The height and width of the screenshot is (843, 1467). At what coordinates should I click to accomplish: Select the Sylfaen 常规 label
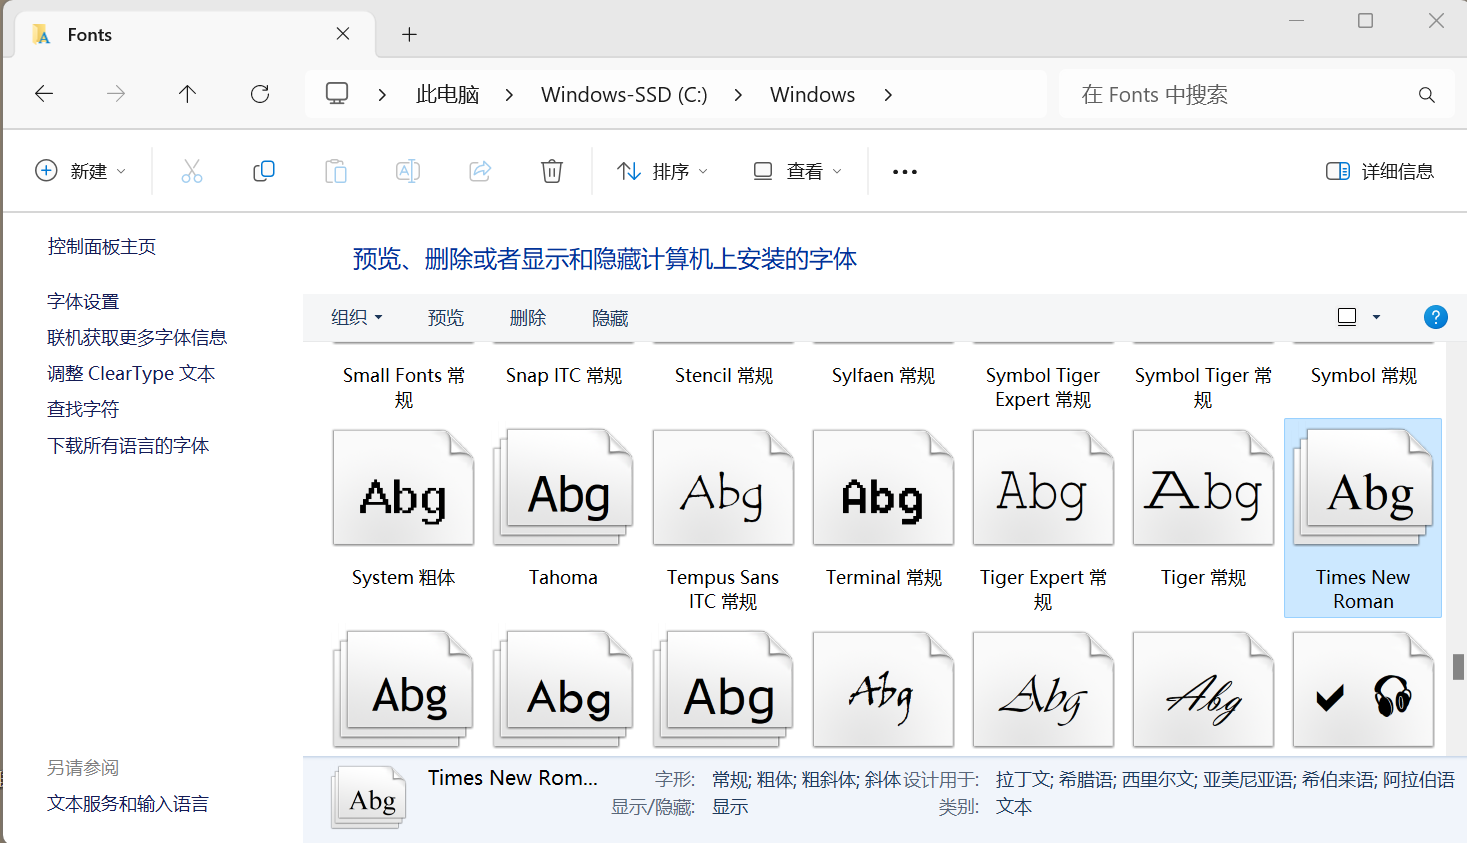[x=883, y=375]
